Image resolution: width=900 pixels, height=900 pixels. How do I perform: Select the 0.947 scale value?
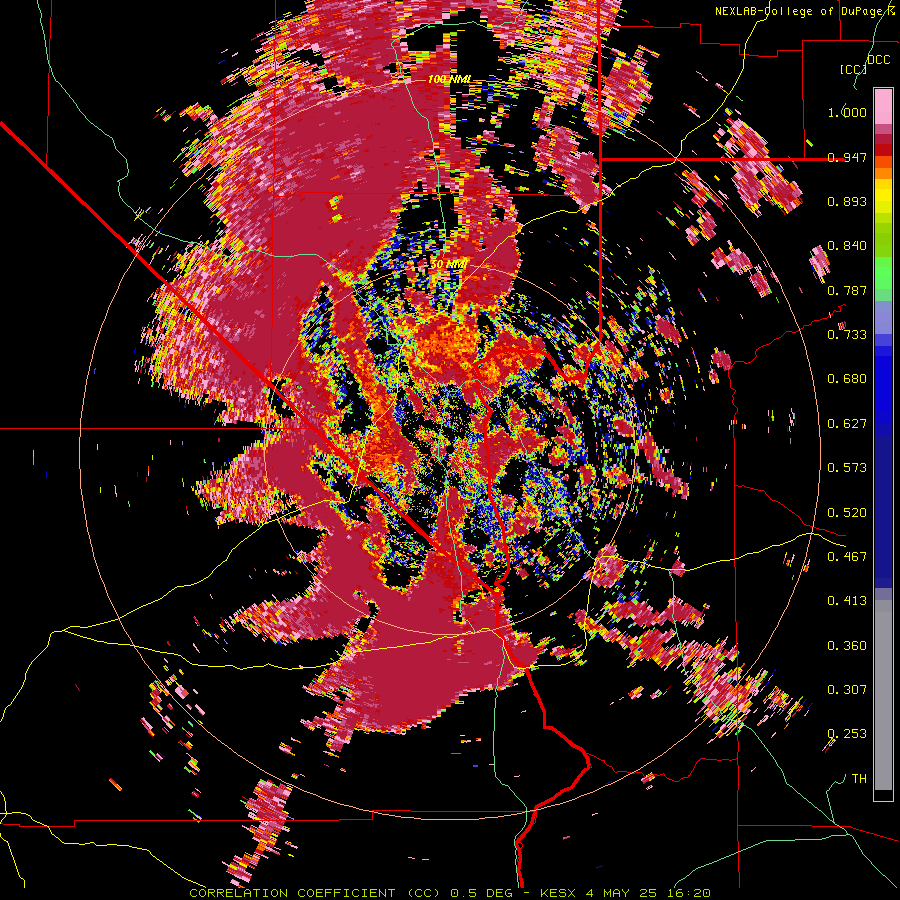(x=847, y=157)
